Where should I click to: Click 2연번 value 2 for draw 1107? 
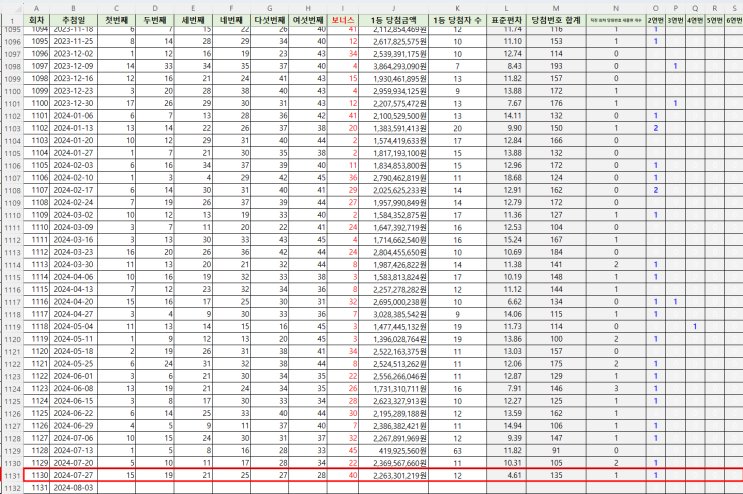point(656,190)
